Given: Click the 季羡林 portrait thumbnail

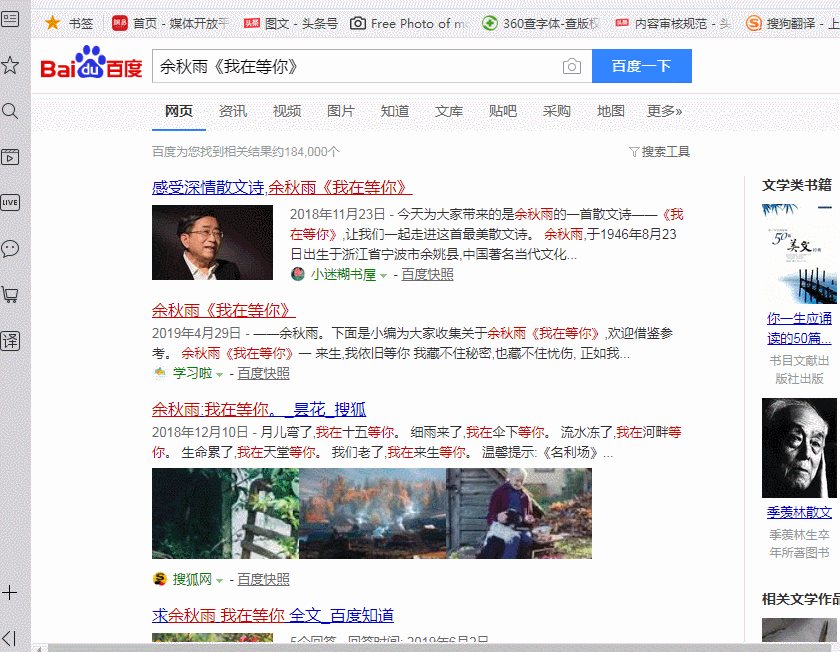Looking at the screenshot, I should point(799,448).
